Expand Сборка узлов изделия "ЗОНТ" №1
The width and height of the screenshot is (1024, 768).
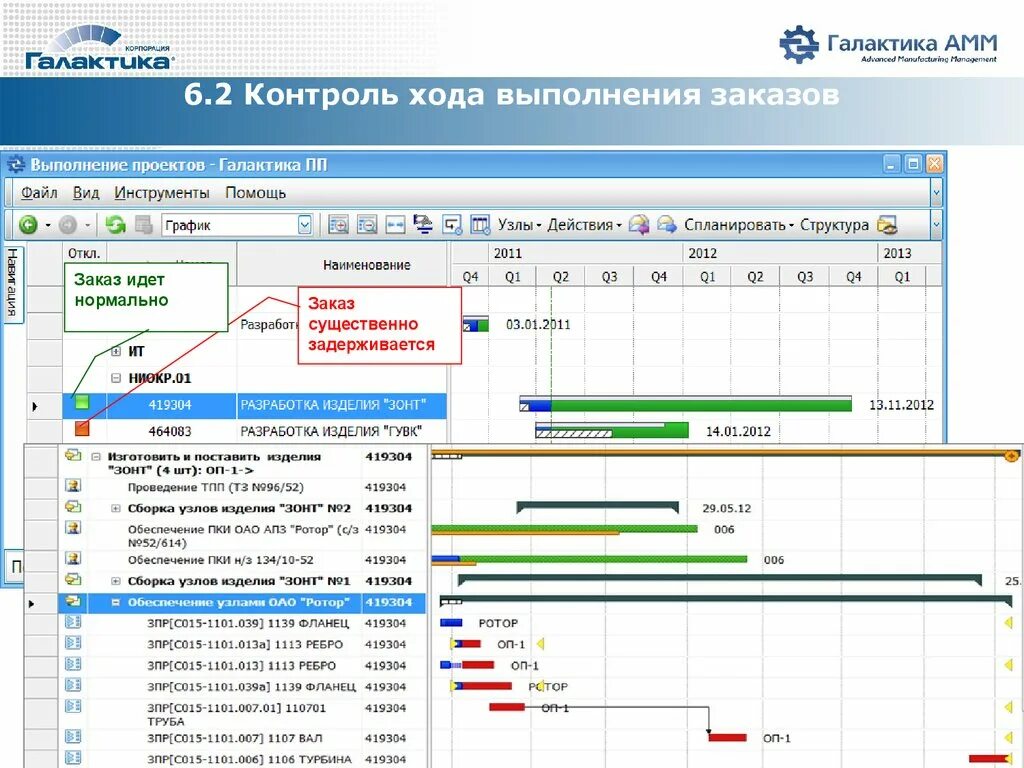click(116, 581)
